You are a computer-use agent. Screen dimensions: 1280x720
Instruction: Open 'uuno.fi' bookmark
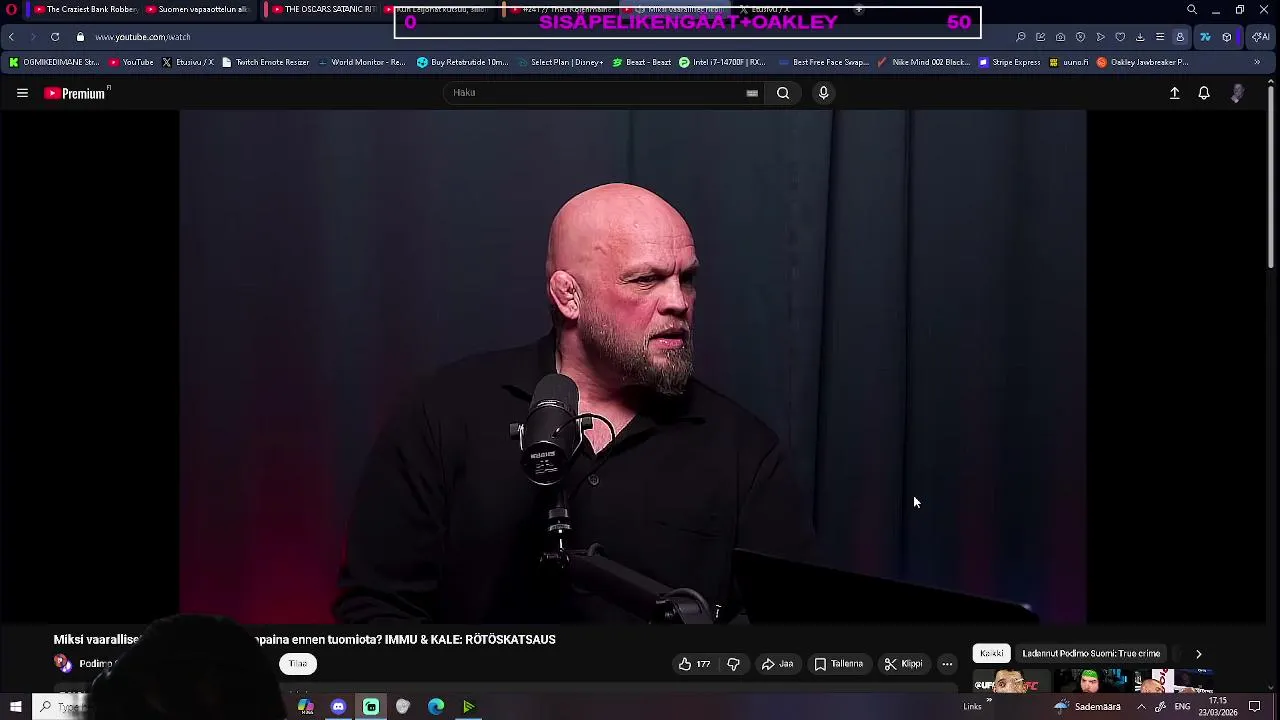tap(1068, 62)
